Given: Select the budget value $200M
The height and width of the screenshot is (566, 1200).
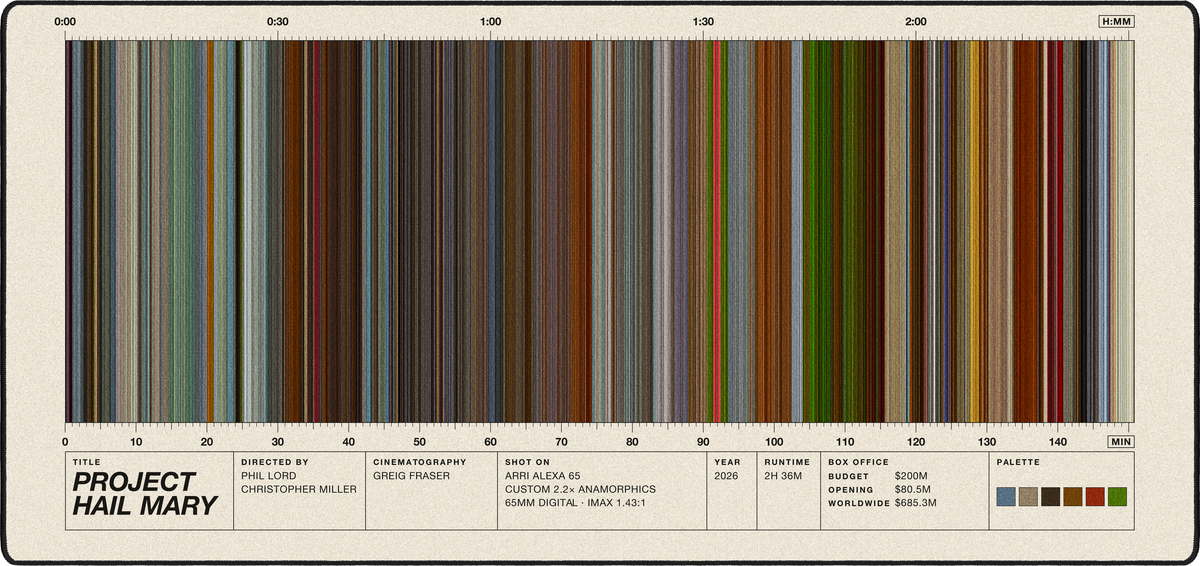Looking at the screenshot, I should click(911, 477).
